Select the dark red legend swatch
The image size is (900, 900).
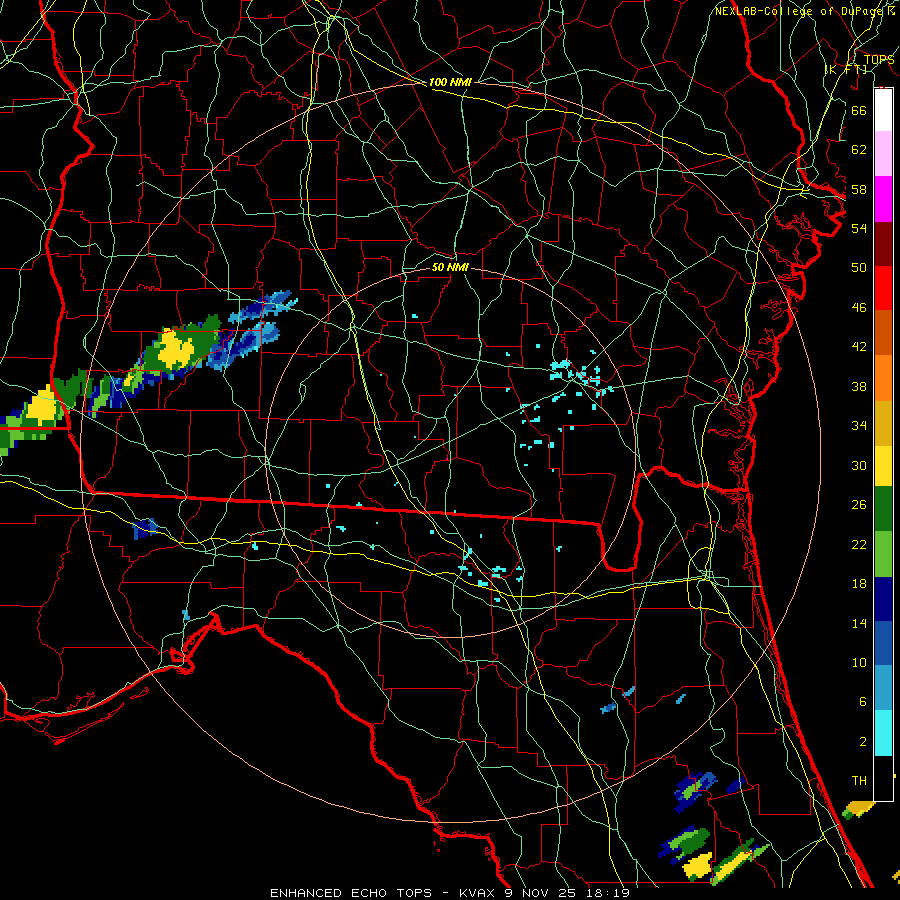(883, 243)
